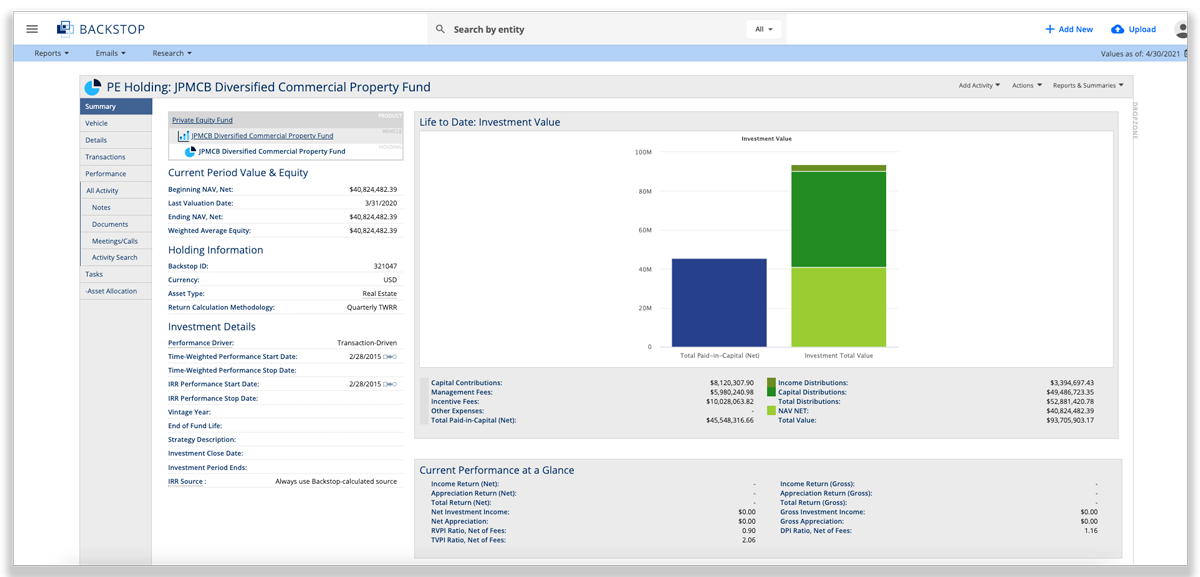Screen dimensions: 1200x577
Task: Open the search scope All dropdown
Action: coord(764,29)
